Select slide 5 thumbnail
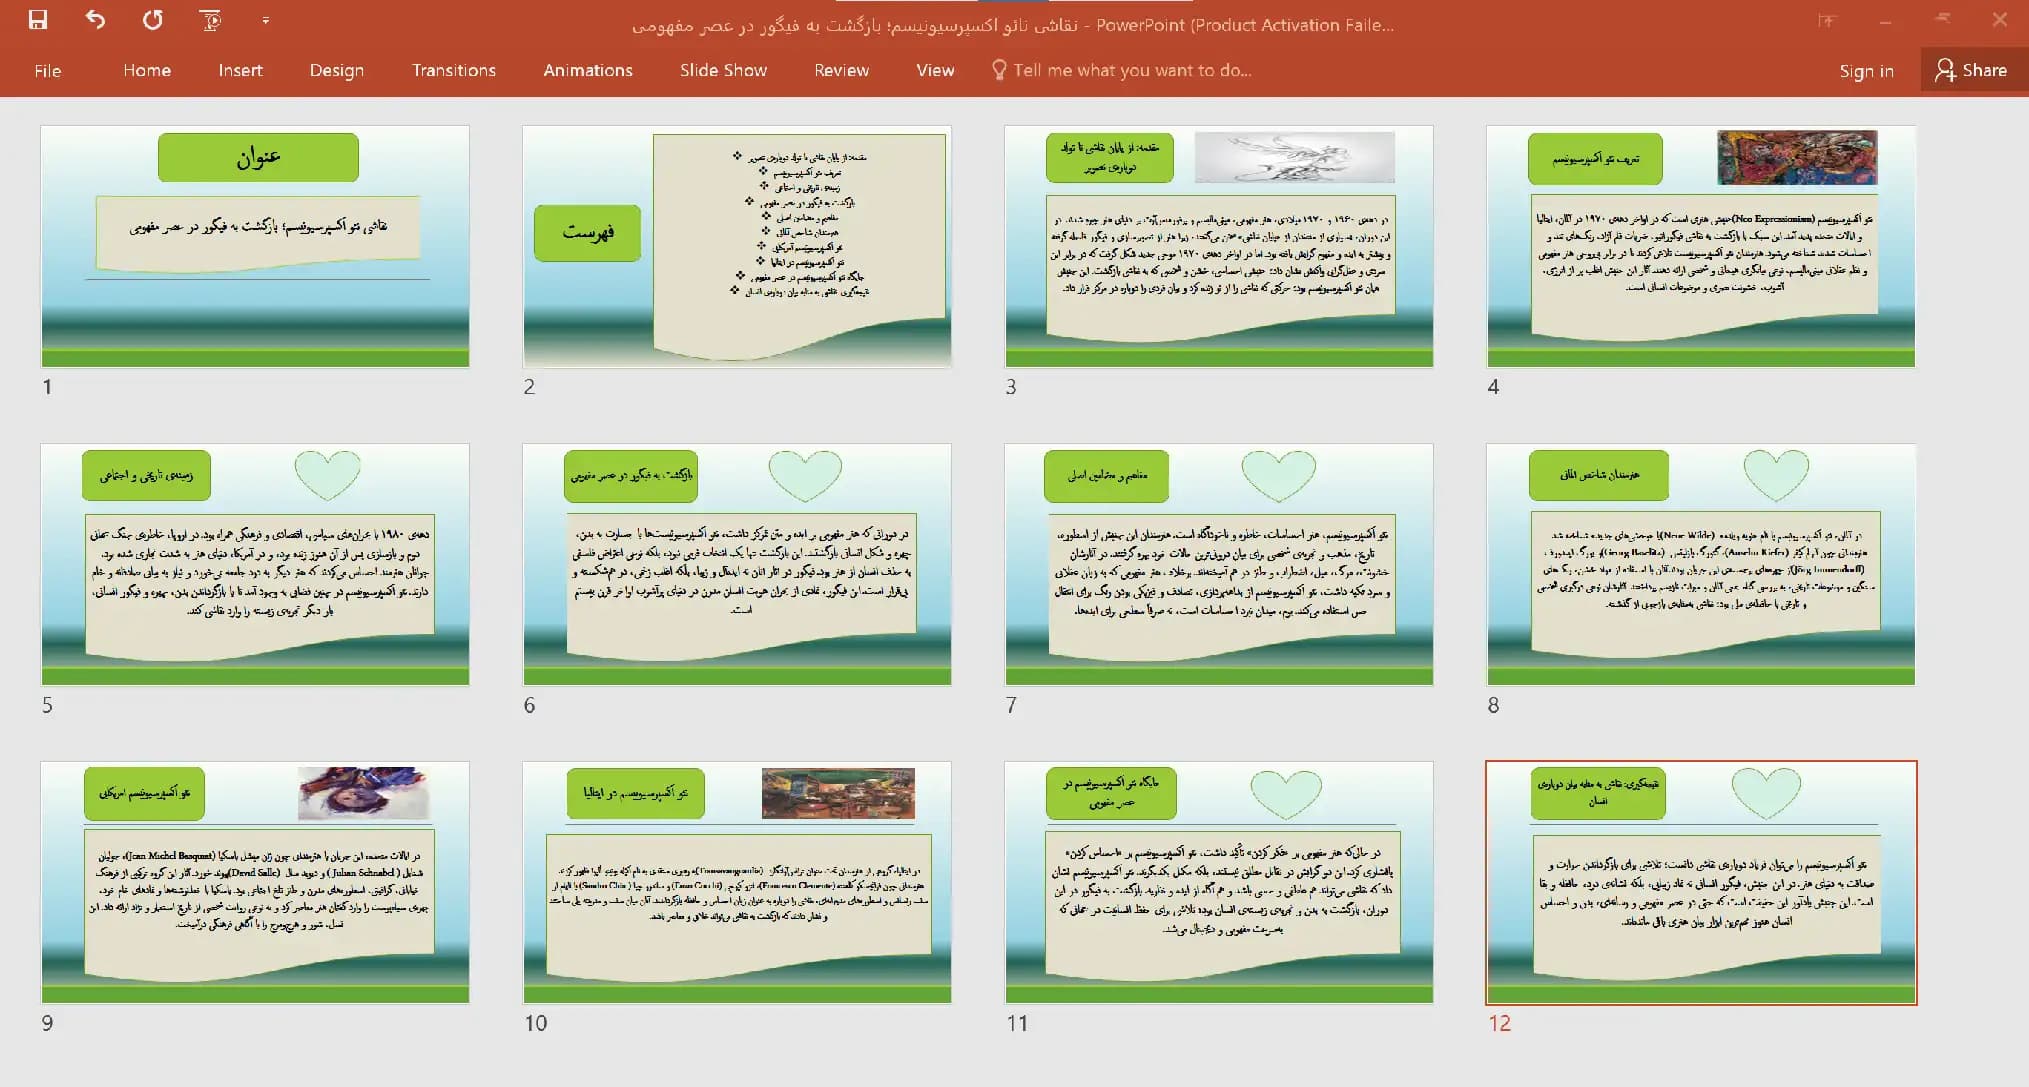The height and width of the screenshot is (1087, 2029). coord(255,565)
